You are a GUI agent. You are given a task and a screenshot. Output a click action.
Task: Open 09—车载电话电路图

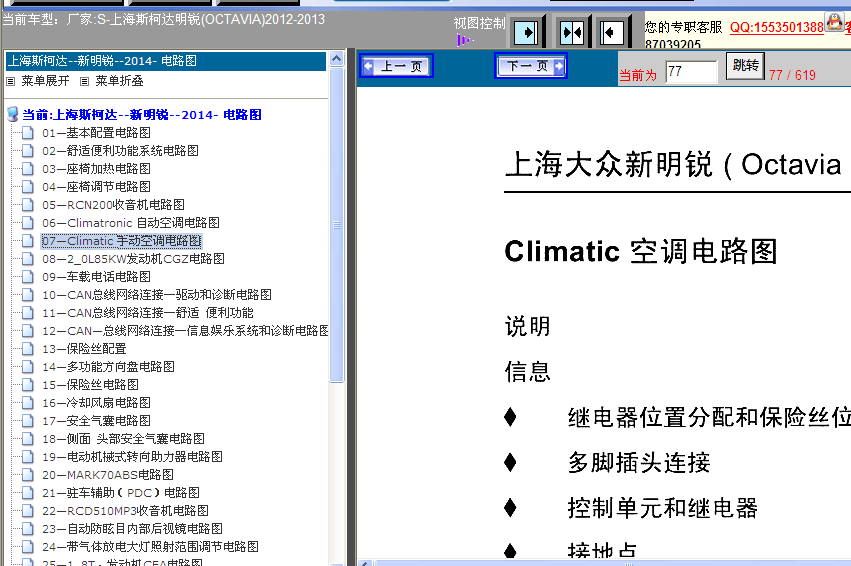pos(96,277)
